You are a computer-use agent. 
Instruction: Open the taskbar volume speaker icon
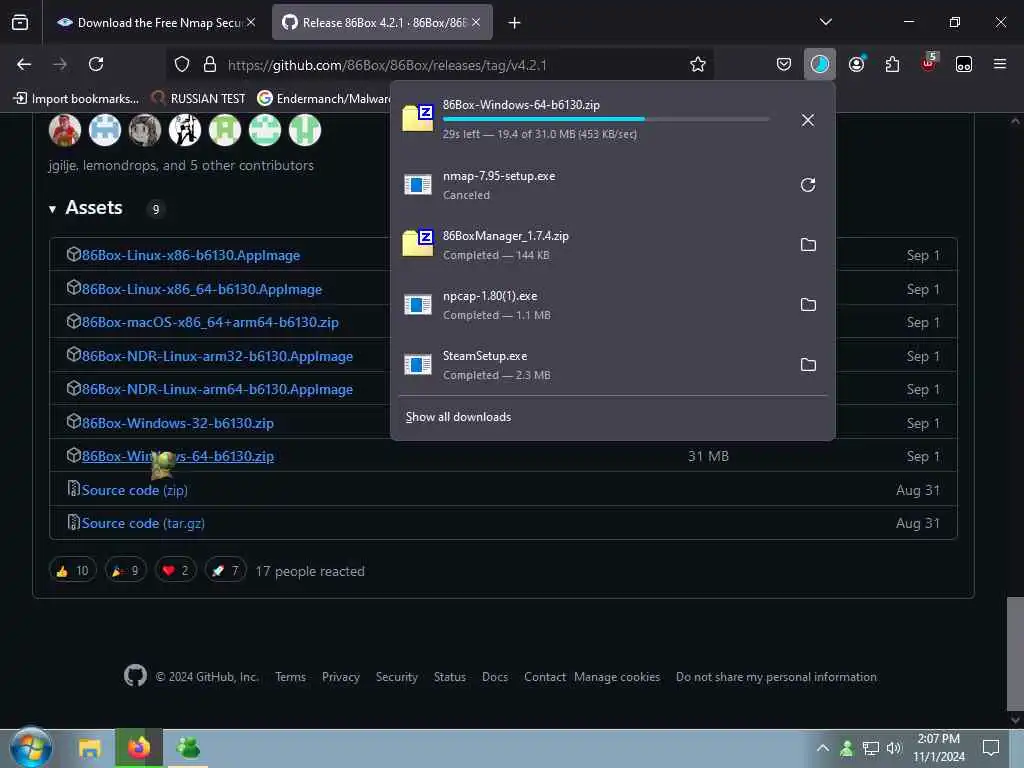point(893,748)
